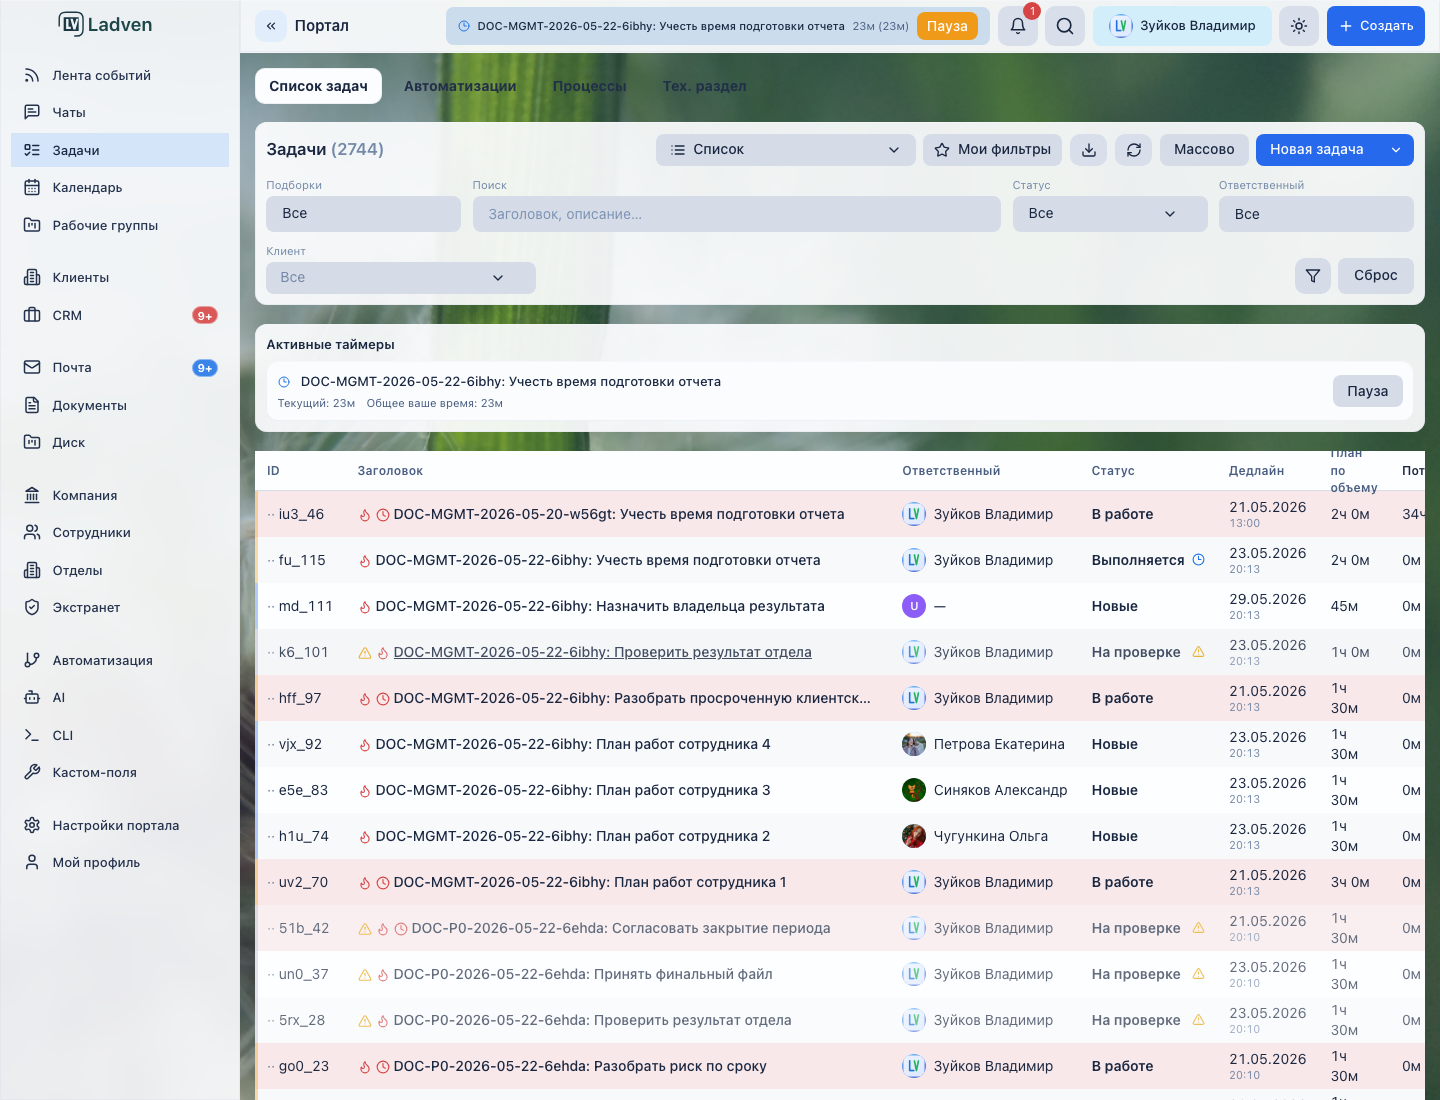This screenshot has height=1100, width=1440.
Task: Open task link Проверить результат отдела k6_101
Action: 602,652
